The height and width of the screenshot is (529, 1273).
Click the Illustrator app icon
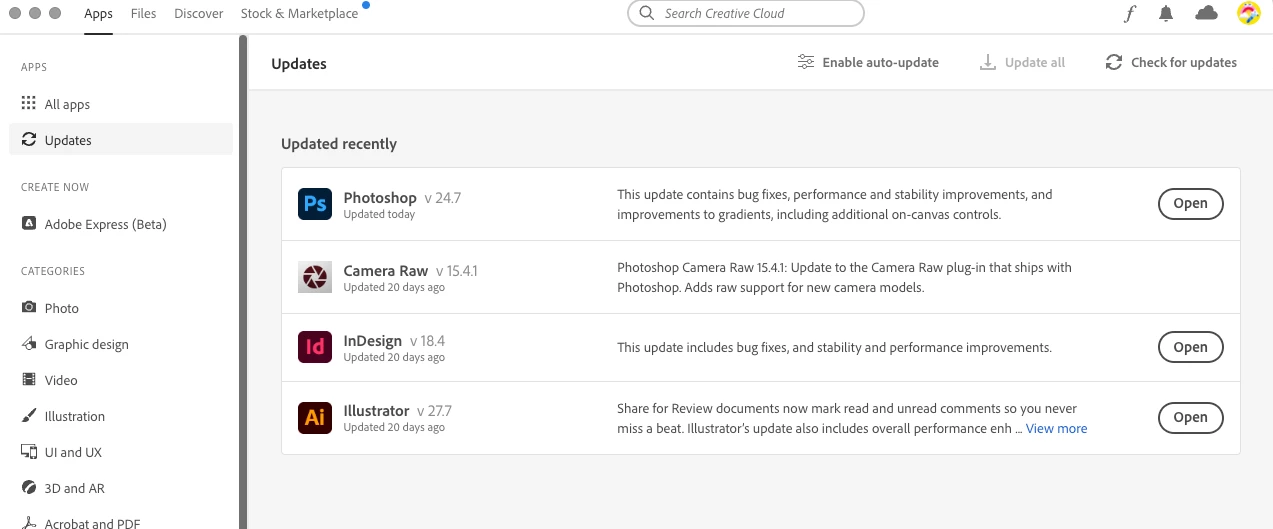point(315,417)
